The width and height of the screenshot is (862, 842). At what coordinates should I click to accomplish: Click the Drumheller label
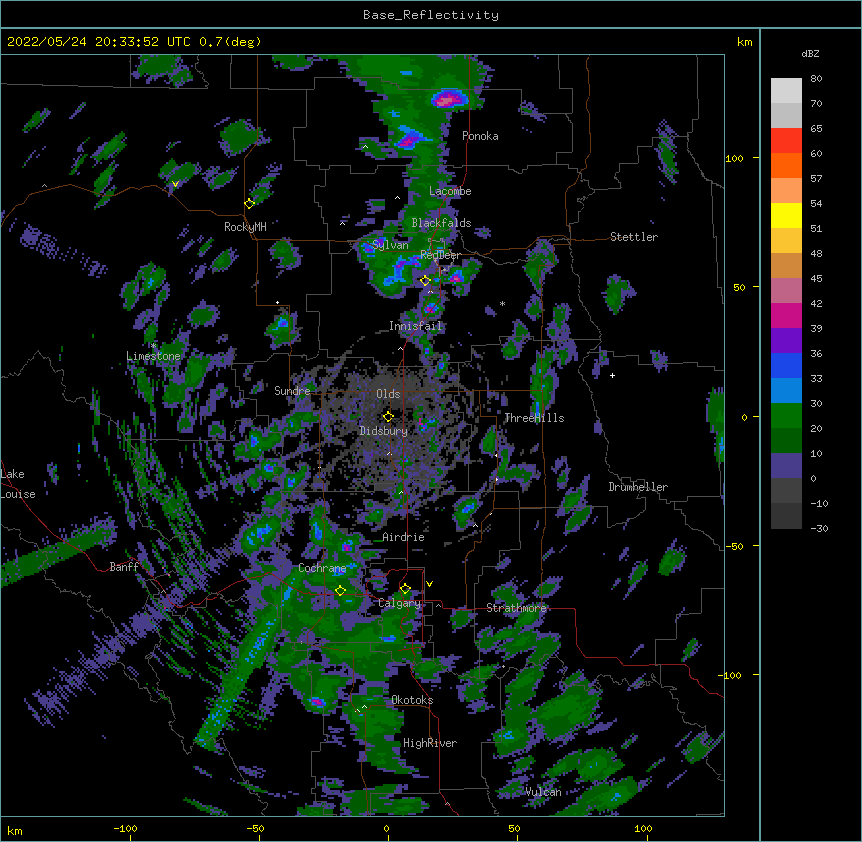pos(638,487)
